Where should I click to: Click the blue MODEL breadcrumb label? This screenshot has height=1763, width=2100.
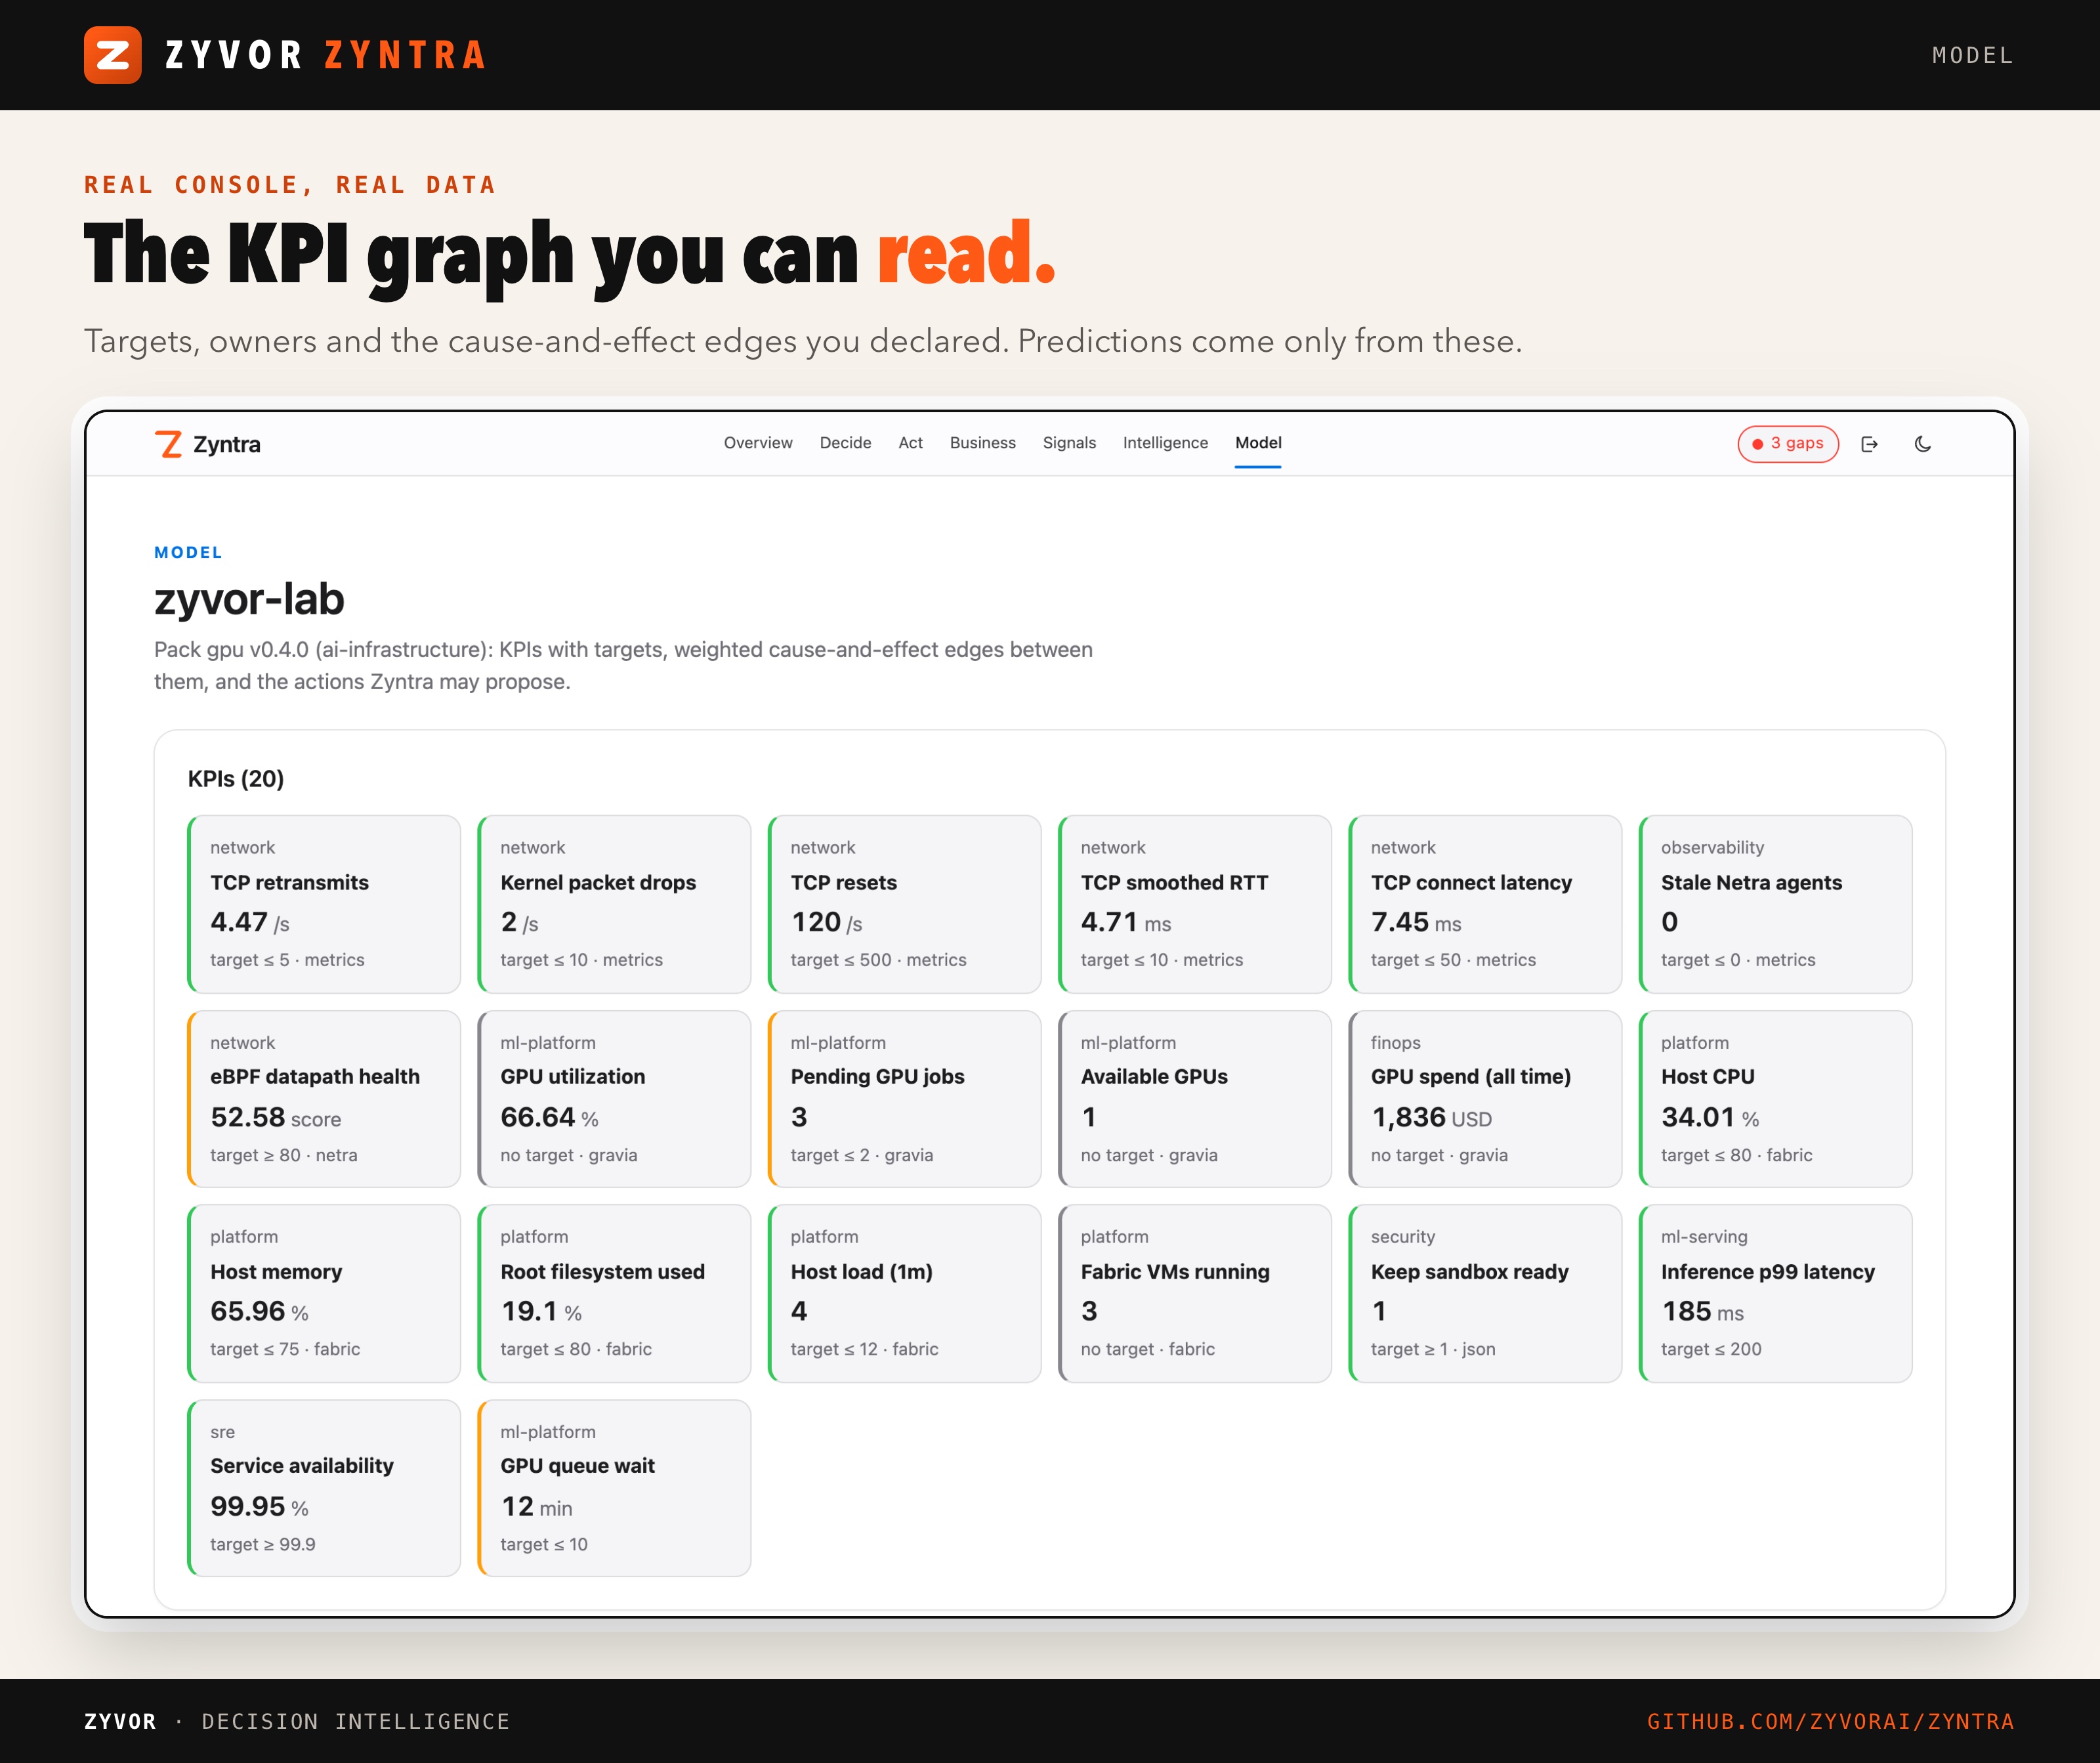[x=189, y=552]
